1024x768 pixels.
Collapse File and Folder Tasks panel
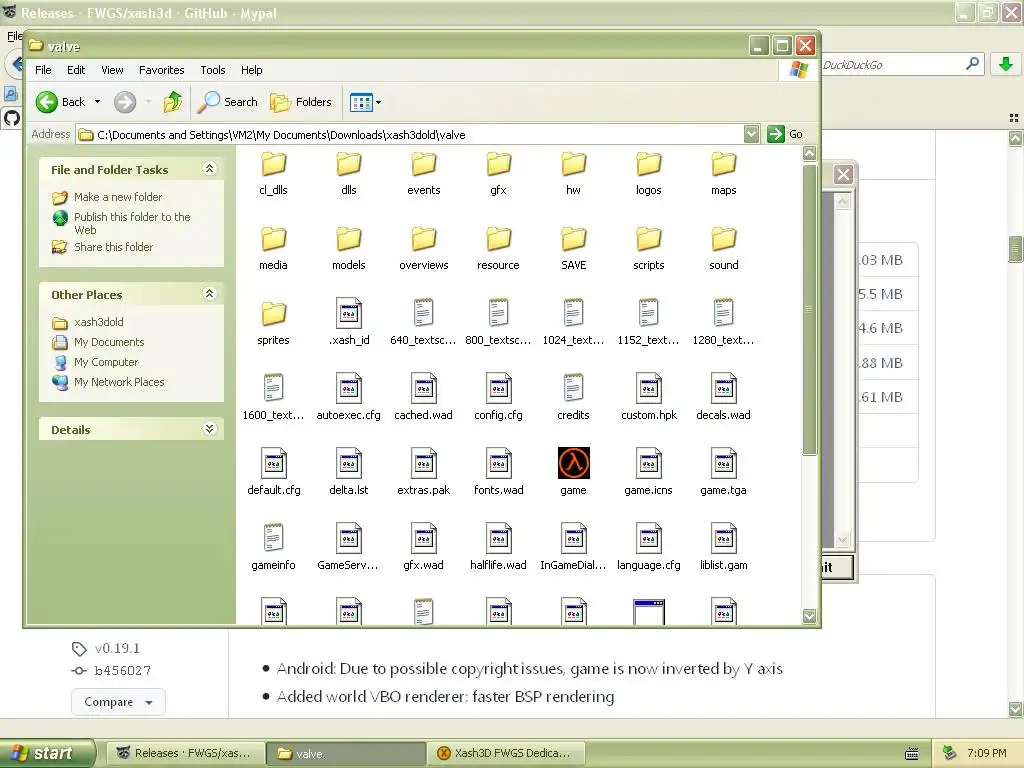coord(209,169)
